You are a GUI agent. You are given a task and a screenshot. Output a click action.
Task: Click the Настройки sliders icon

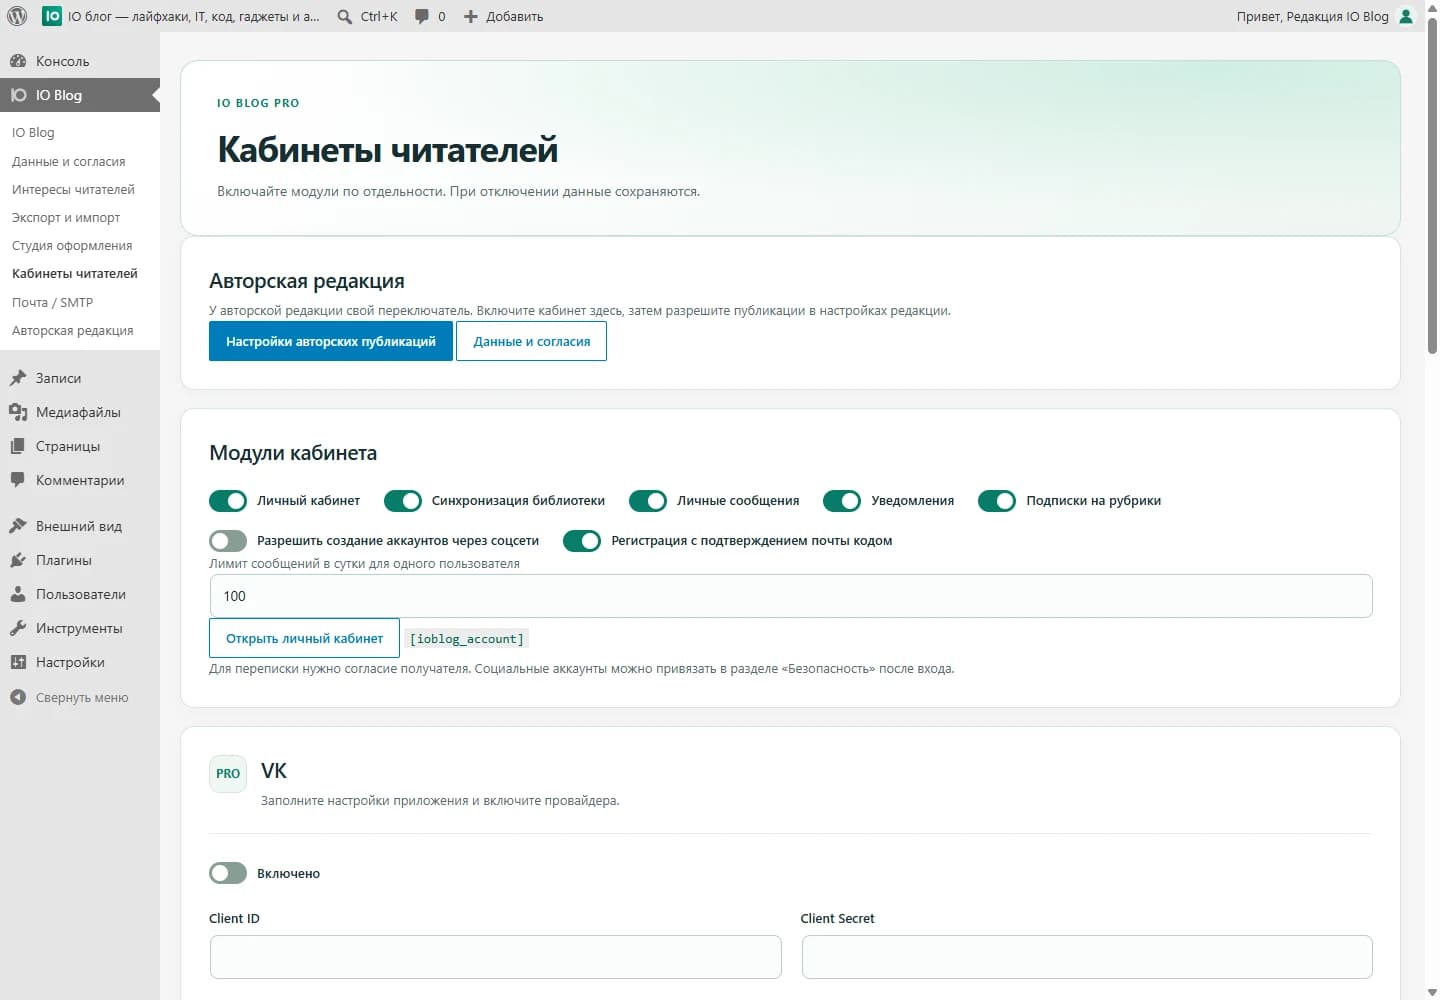point(18,662)
